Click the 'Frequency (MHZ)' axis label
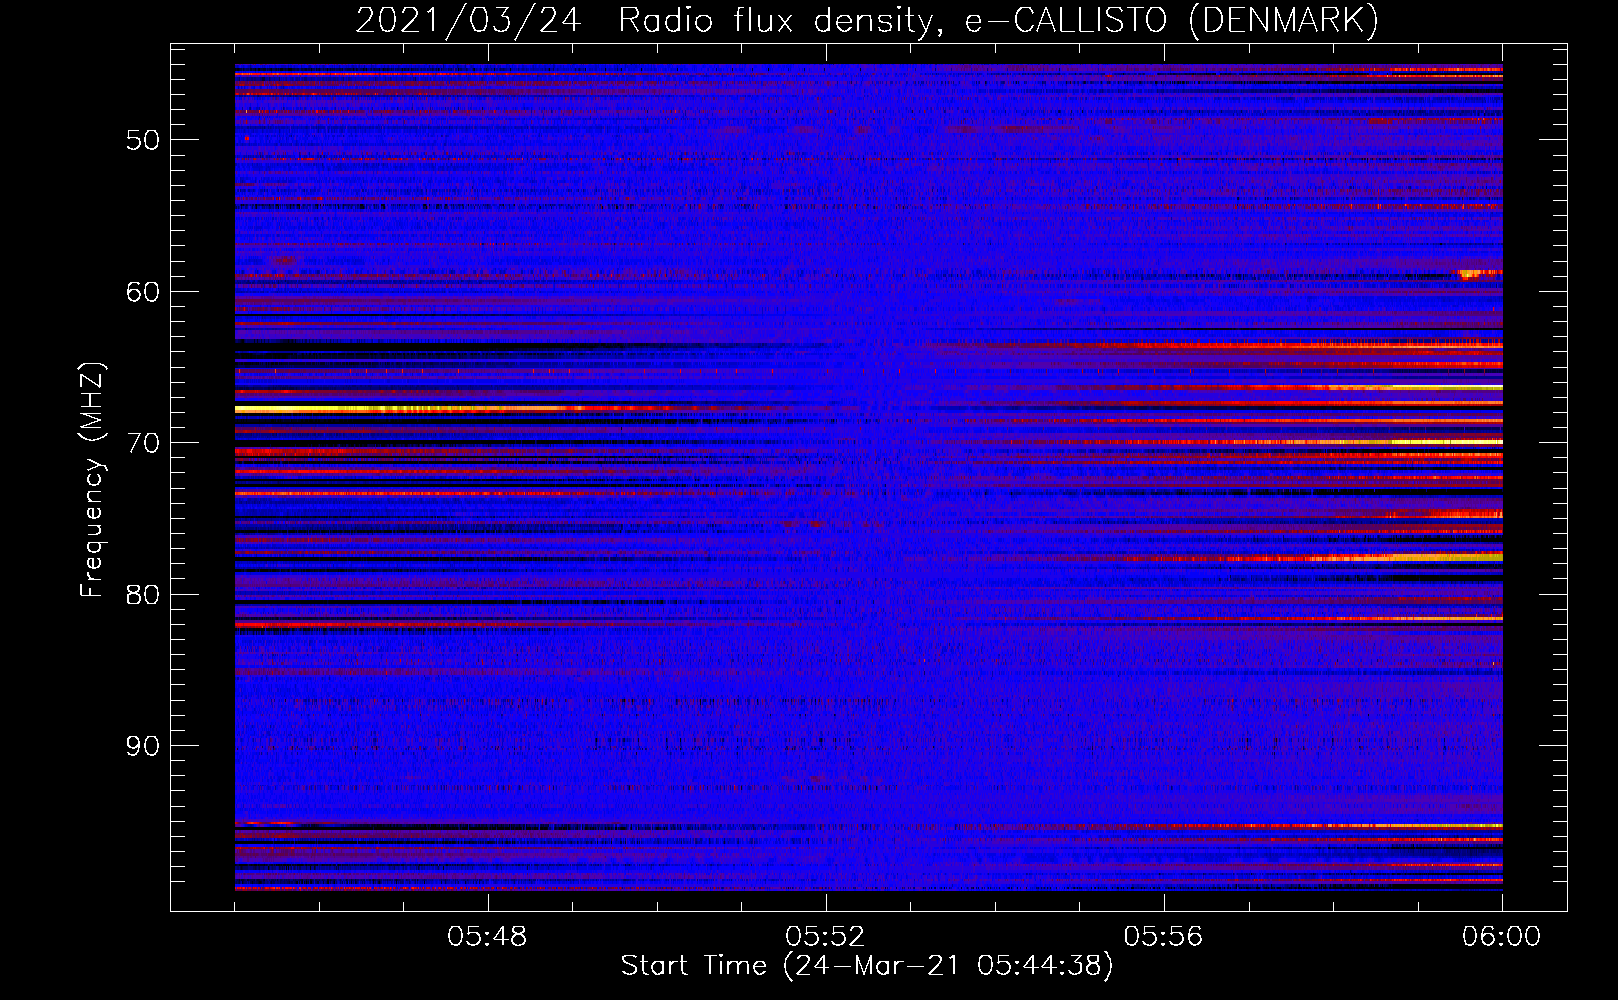Image resolution: width=1618 pixels, height=1000 pixels. point(92,480)
